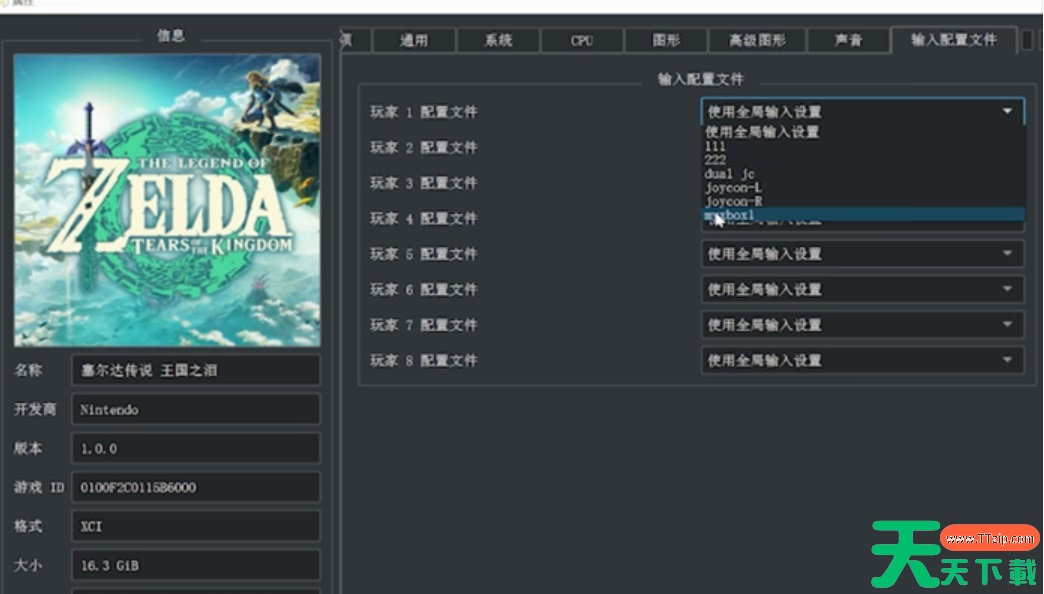Click the 玩家 3 配置文件 label
1044x594 pixels.
click(423, 182)
